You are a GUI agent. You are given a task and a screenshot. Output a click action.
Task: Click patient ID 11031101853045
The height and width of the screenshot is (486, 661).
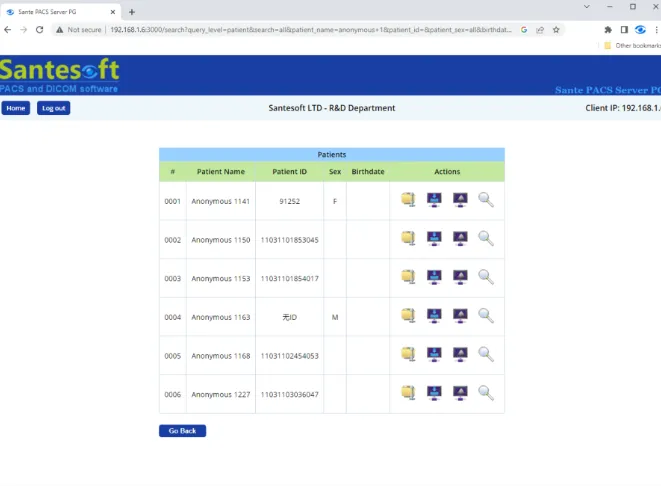[290, 240]
